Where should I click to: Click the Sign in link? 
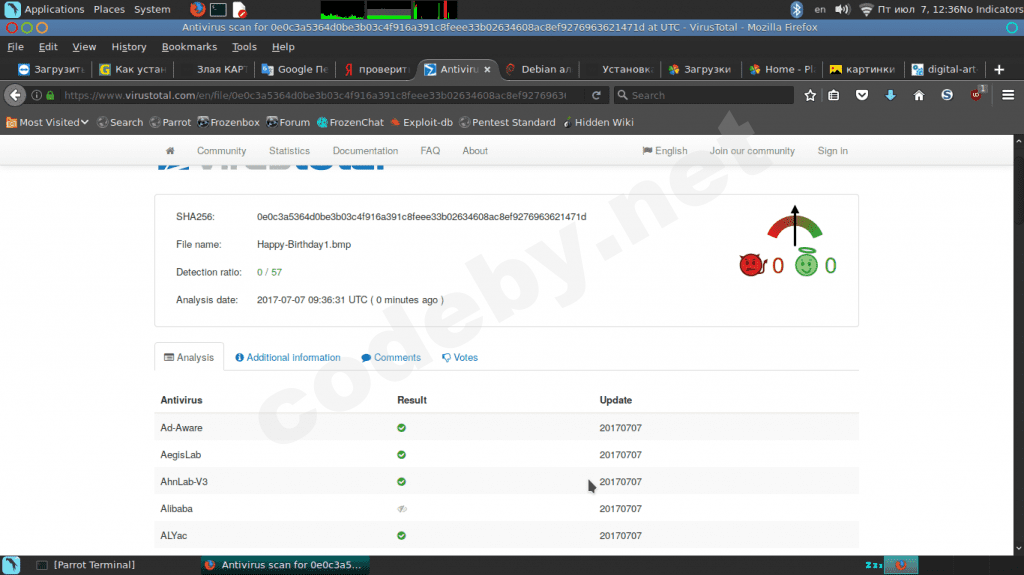(x=833, y=151)
